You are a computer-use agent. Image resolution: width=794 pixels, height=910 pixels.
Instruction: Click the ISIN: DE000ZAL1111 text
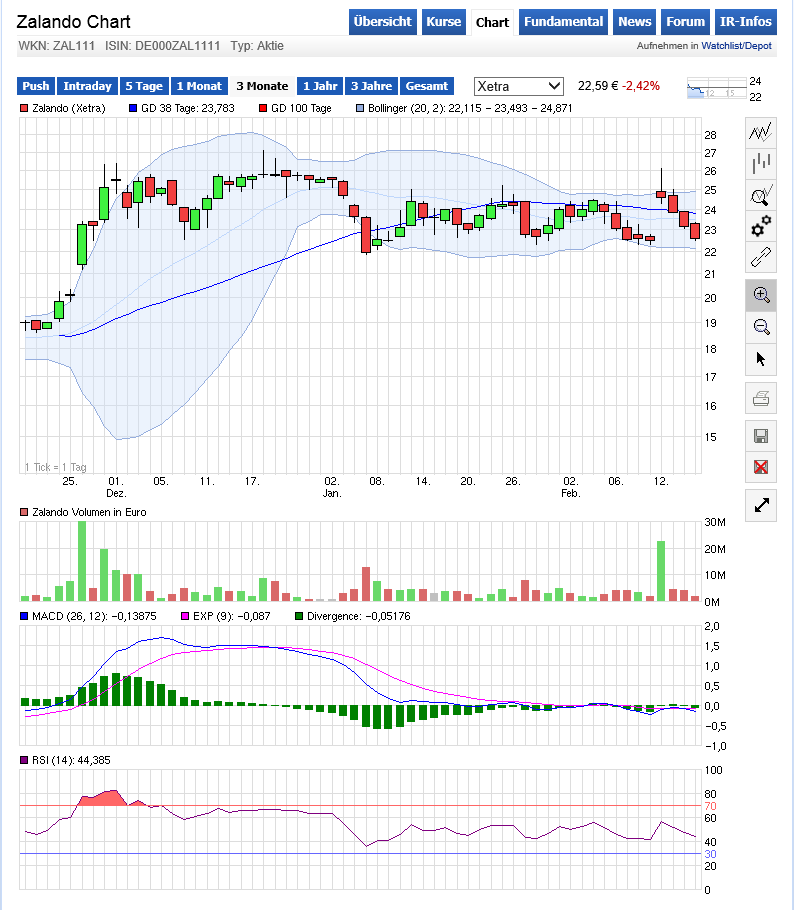[163, 46]
